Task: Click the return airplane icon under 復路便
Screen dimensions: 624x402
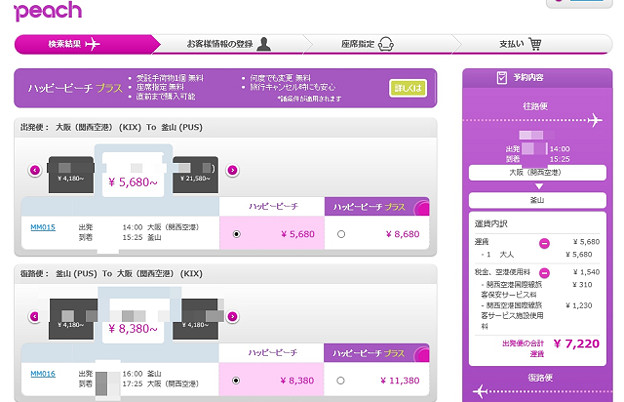Action: click(481, 391)
